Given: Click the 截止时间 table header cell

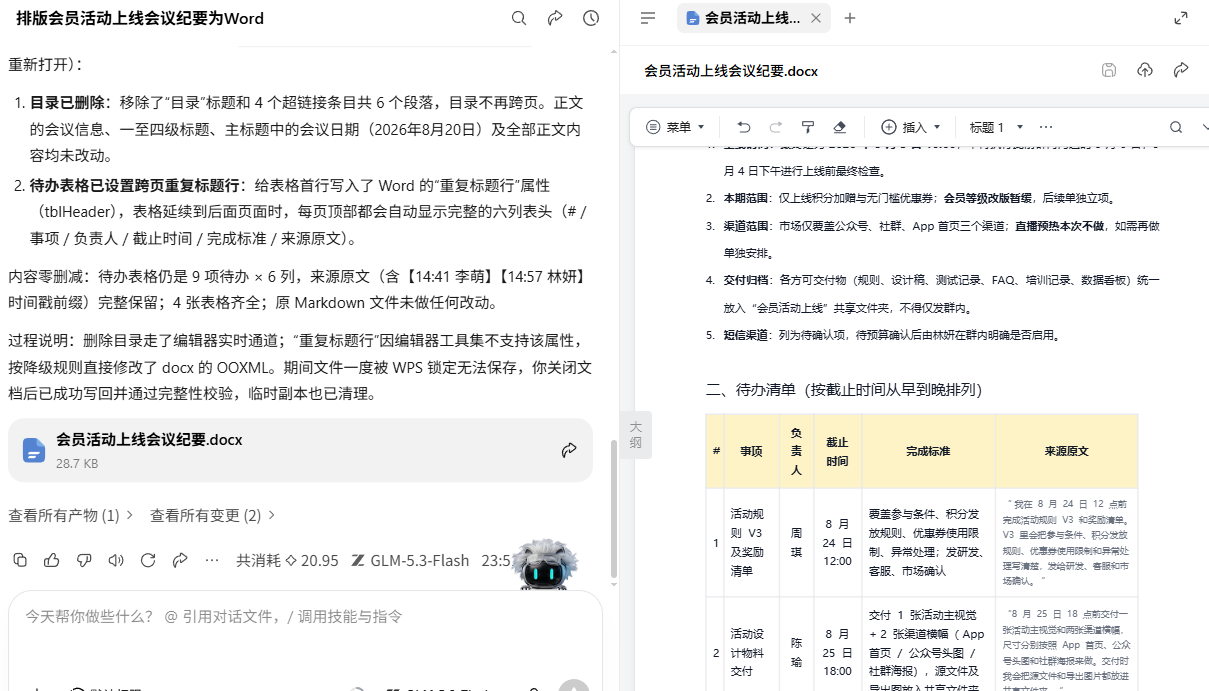Looking at the screenshot, I should tap(837, 451).
